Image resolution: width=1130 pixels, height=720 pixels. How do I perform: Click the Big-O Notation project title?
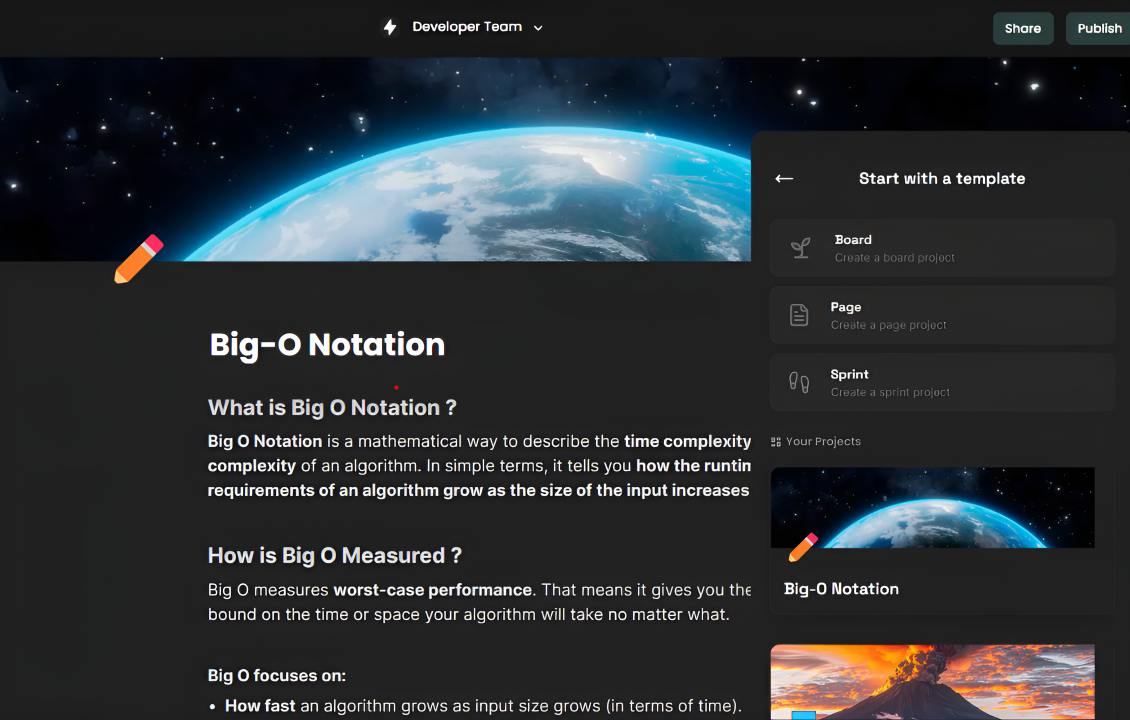[841, 589]
